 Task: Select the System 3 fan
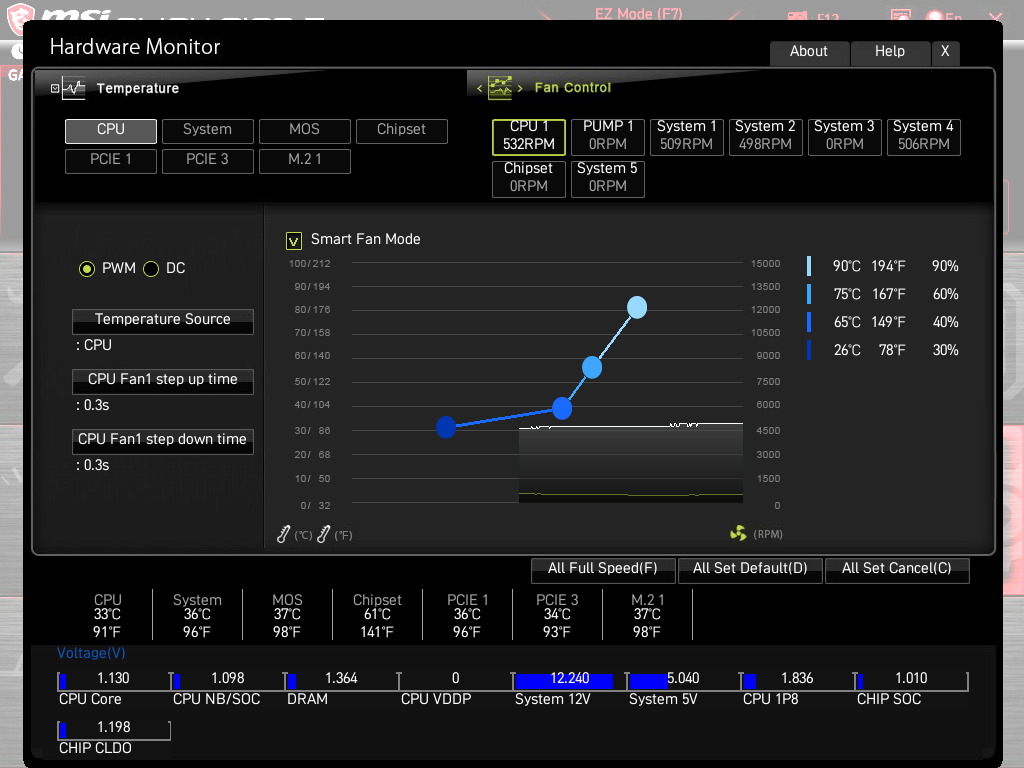[x=844, y=136]
